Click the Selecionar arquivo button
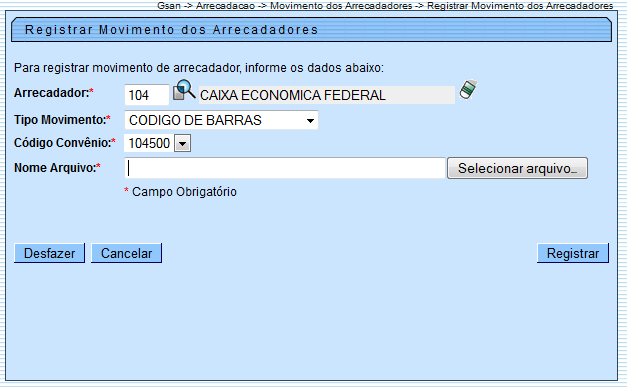Screen dimensions: 627x387 [517, 168]
